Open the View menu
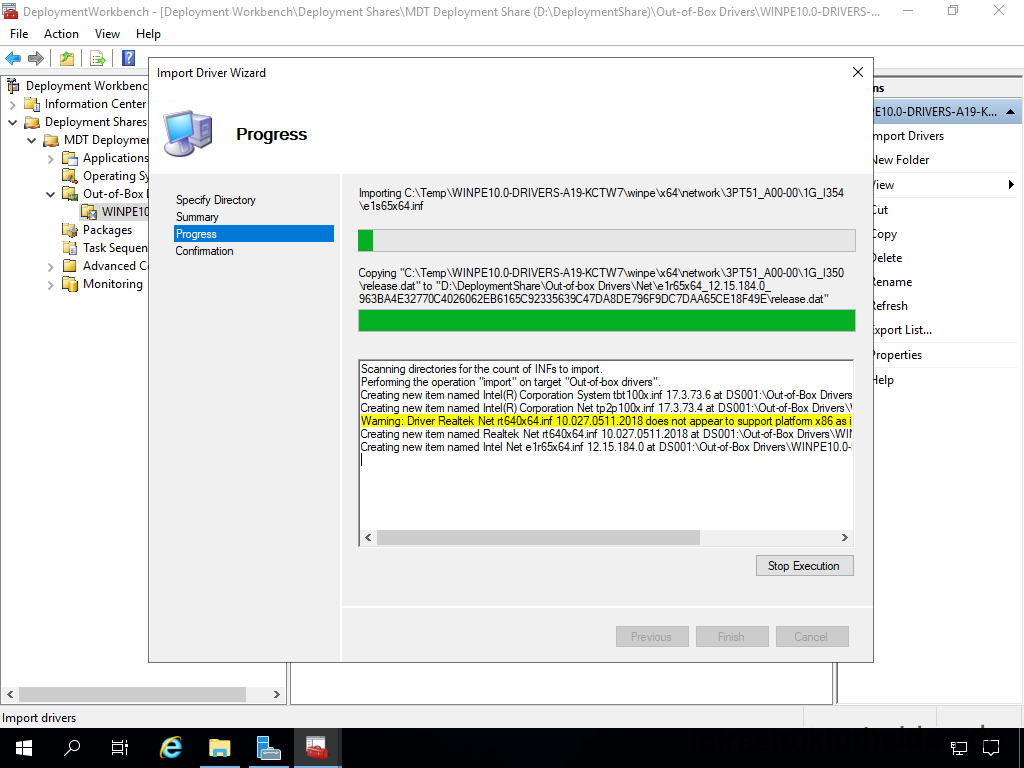 pos(107,34)
